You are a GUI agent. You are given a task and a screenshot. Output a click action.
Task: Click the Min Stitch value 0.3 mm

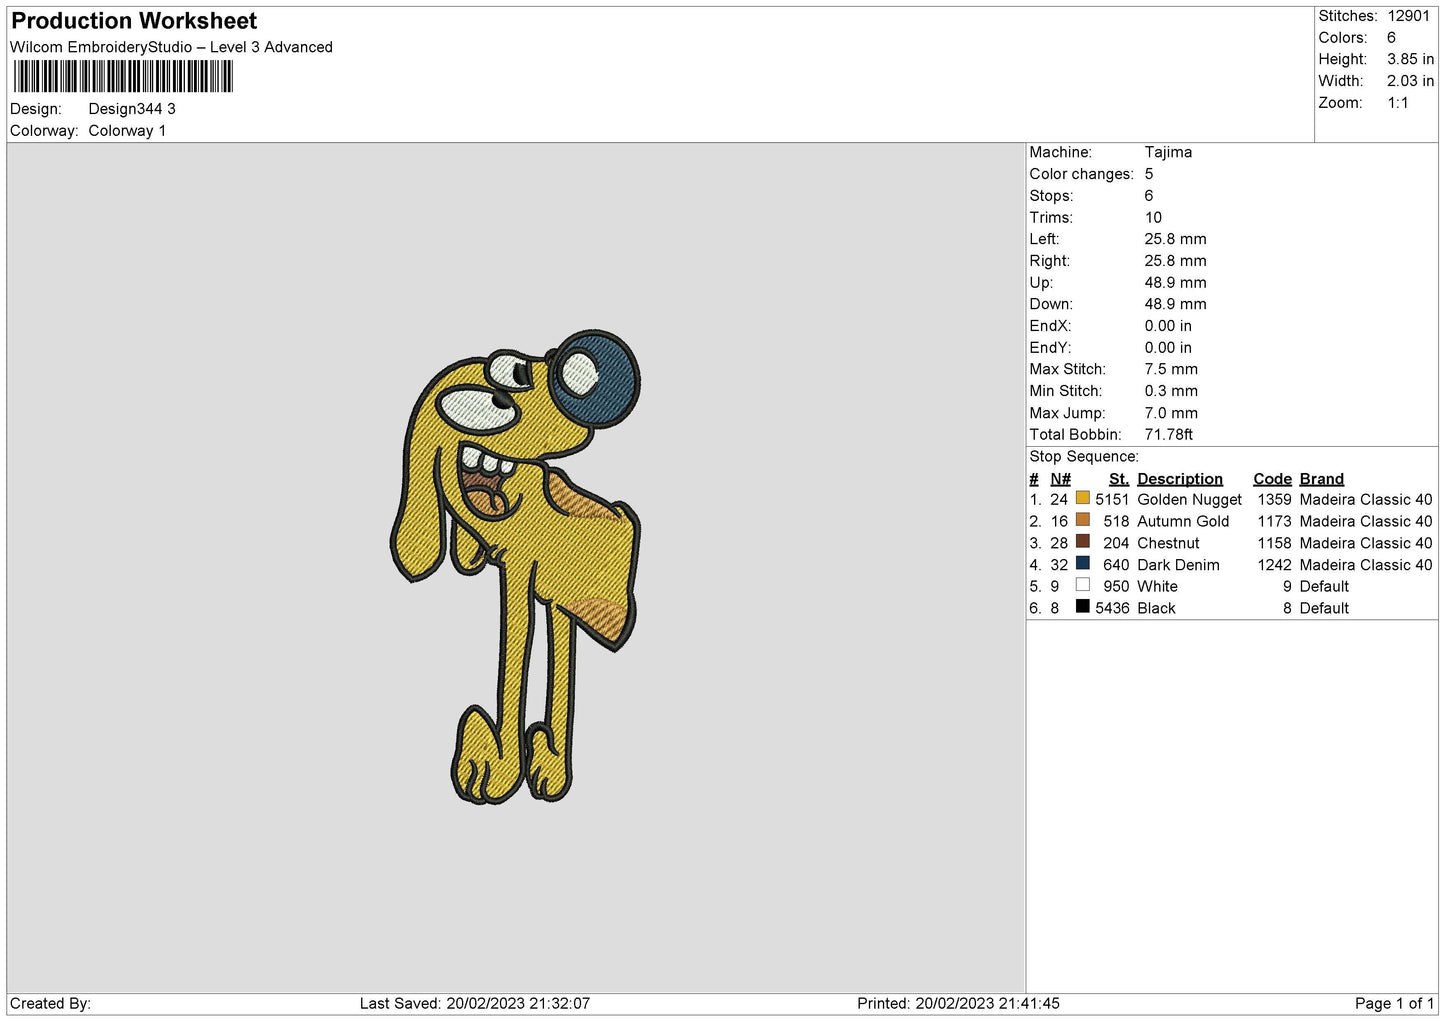click(x=1171, y=391)
